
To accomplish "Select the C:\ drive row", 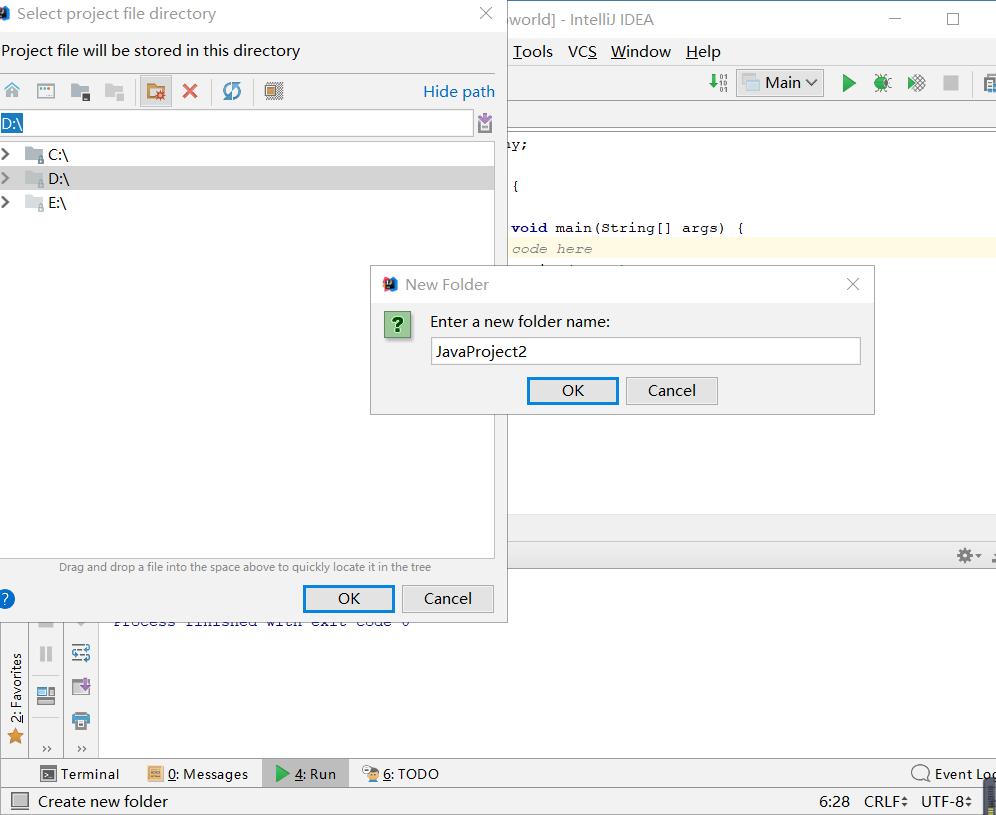I will [247, 154].
